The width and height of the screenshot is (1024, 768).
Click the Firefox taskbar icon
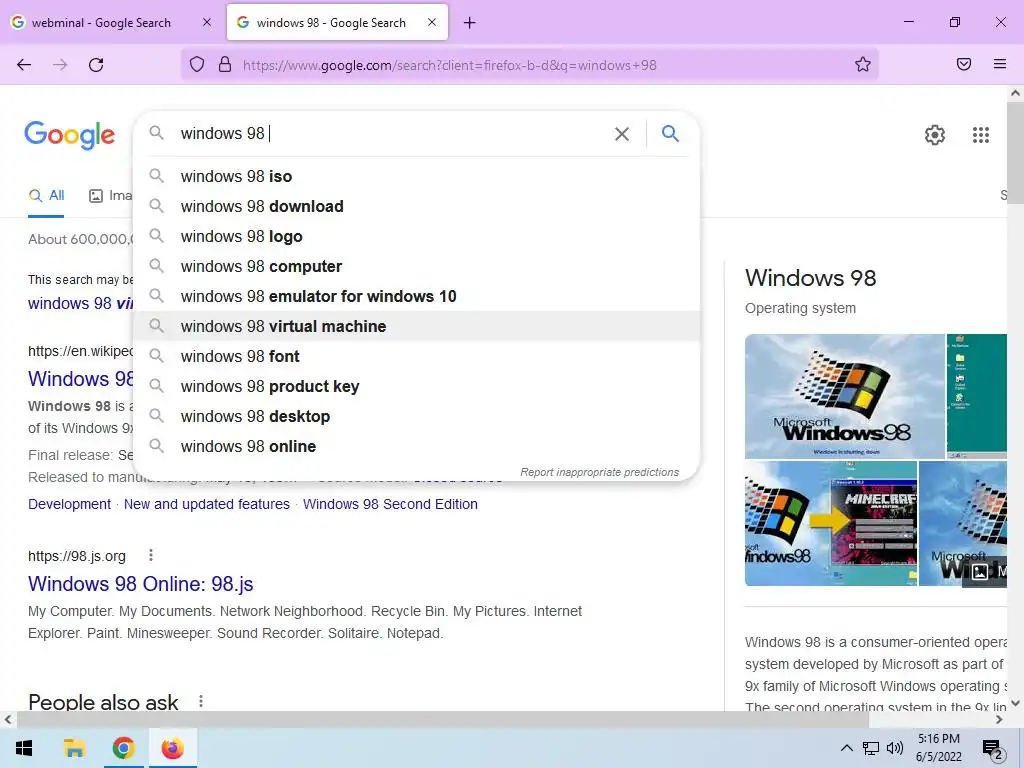tap(172, 748)
